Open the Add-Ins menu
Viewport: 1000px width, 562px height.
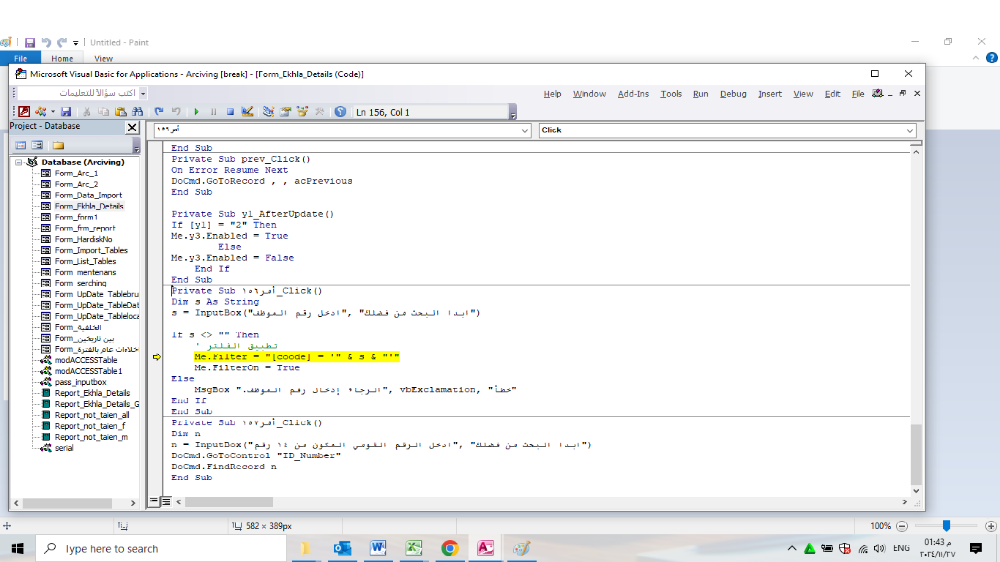[x=633, y=94]
